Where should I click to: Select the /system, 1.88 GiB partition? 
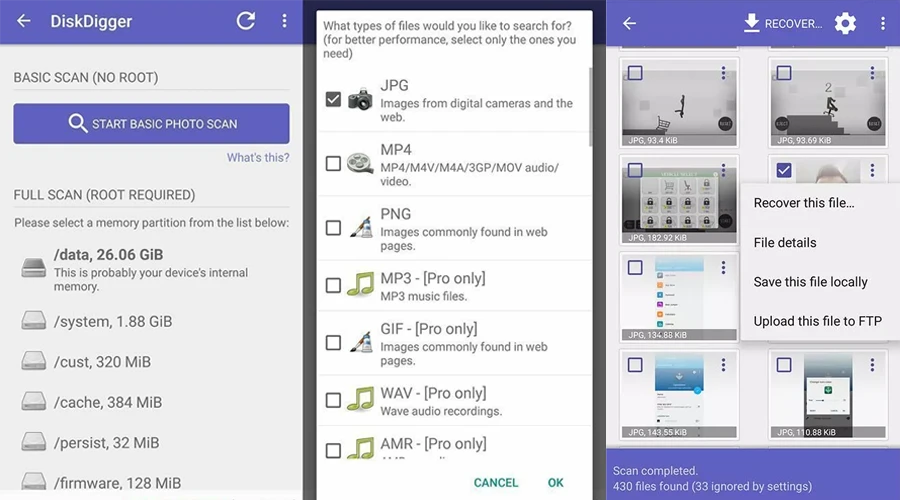click(152, 321)
